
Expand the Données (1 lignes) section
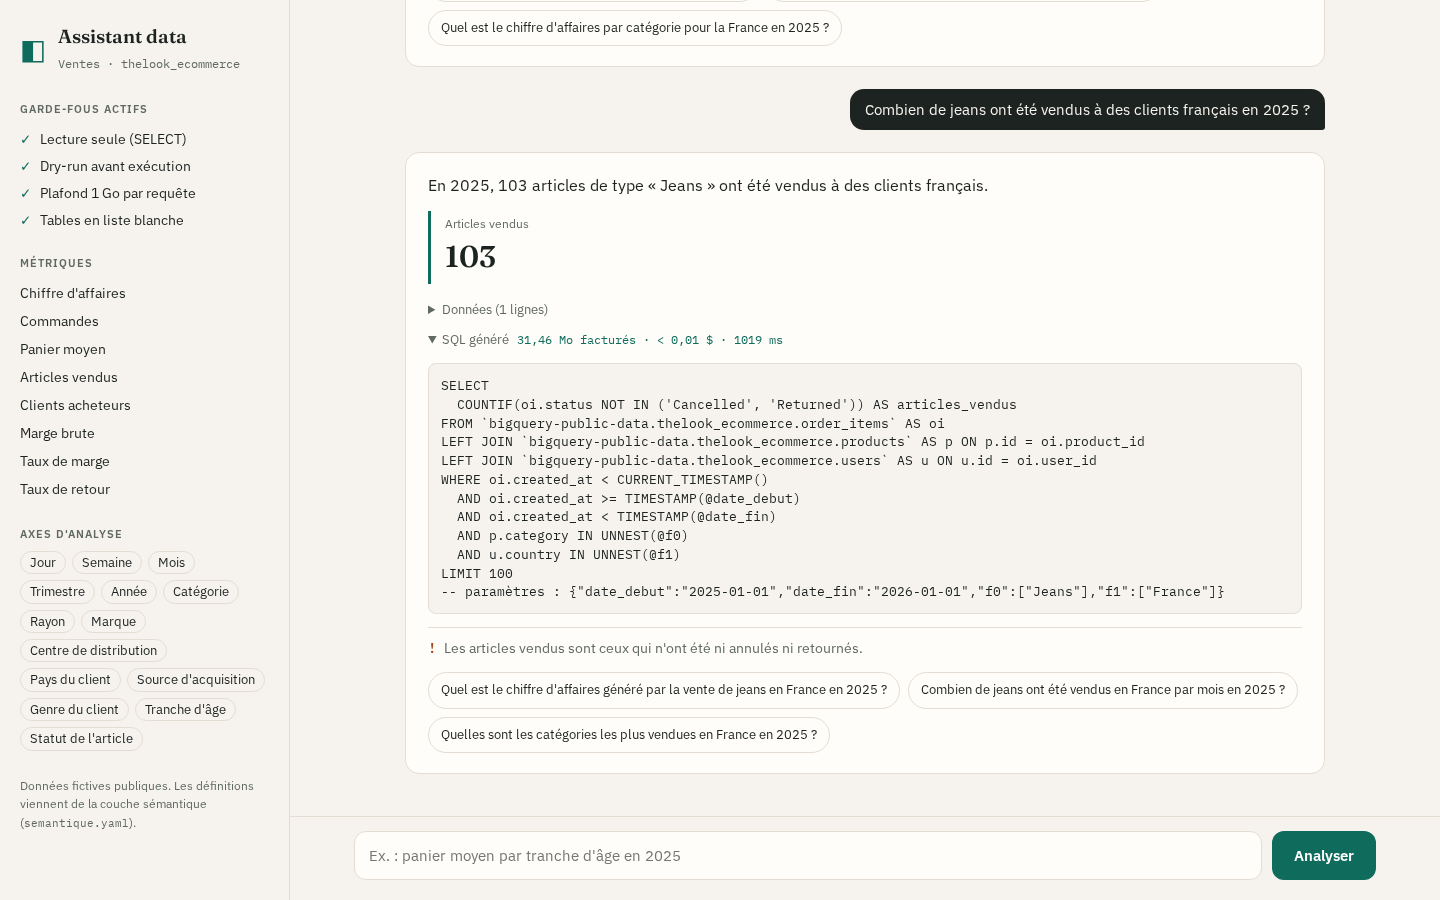coord(488,310)
